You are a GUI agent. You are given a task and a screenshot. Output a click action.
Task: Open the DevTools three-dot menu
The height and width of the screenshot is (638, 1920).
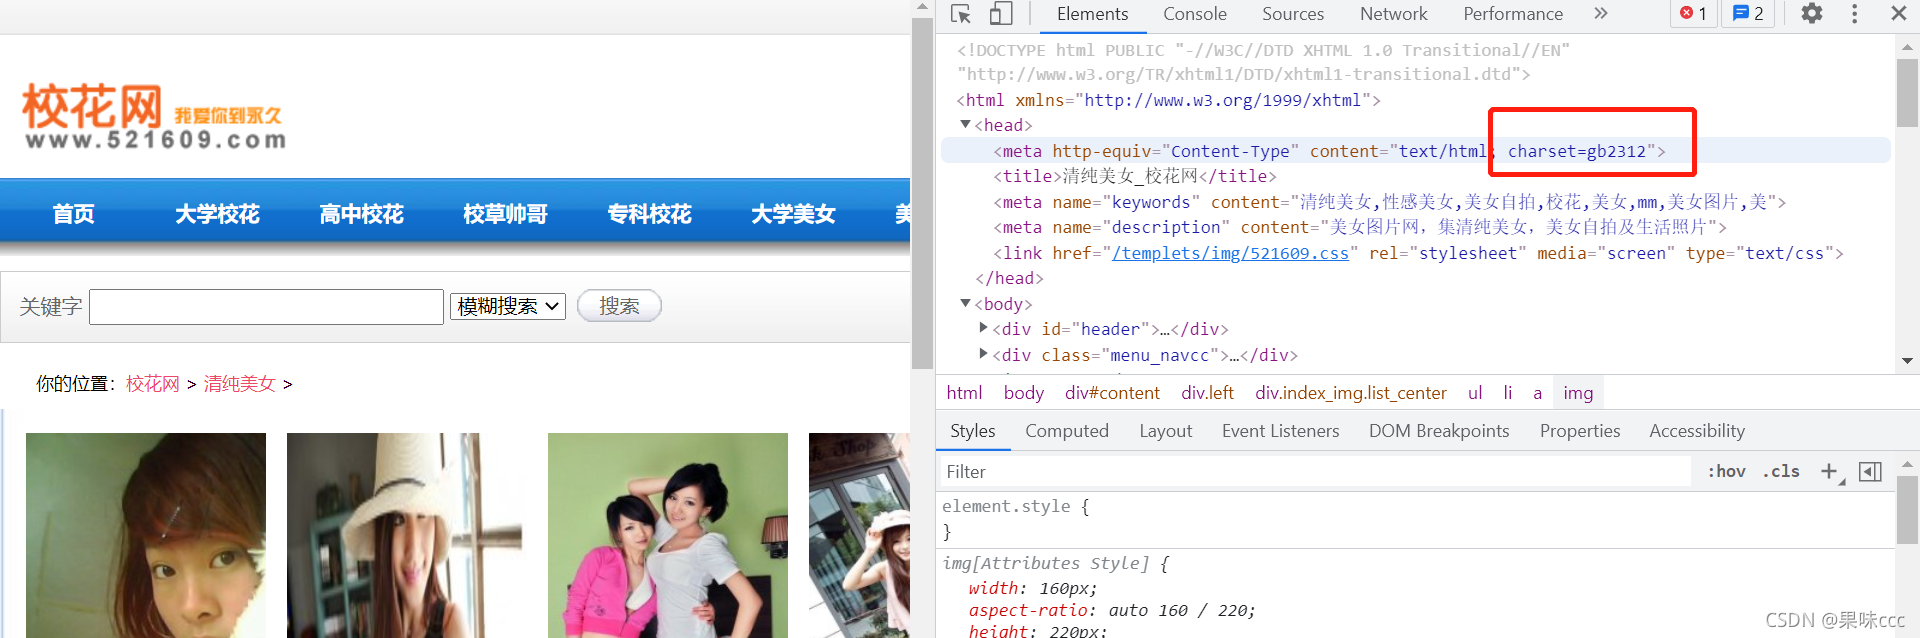point(1854,13)
